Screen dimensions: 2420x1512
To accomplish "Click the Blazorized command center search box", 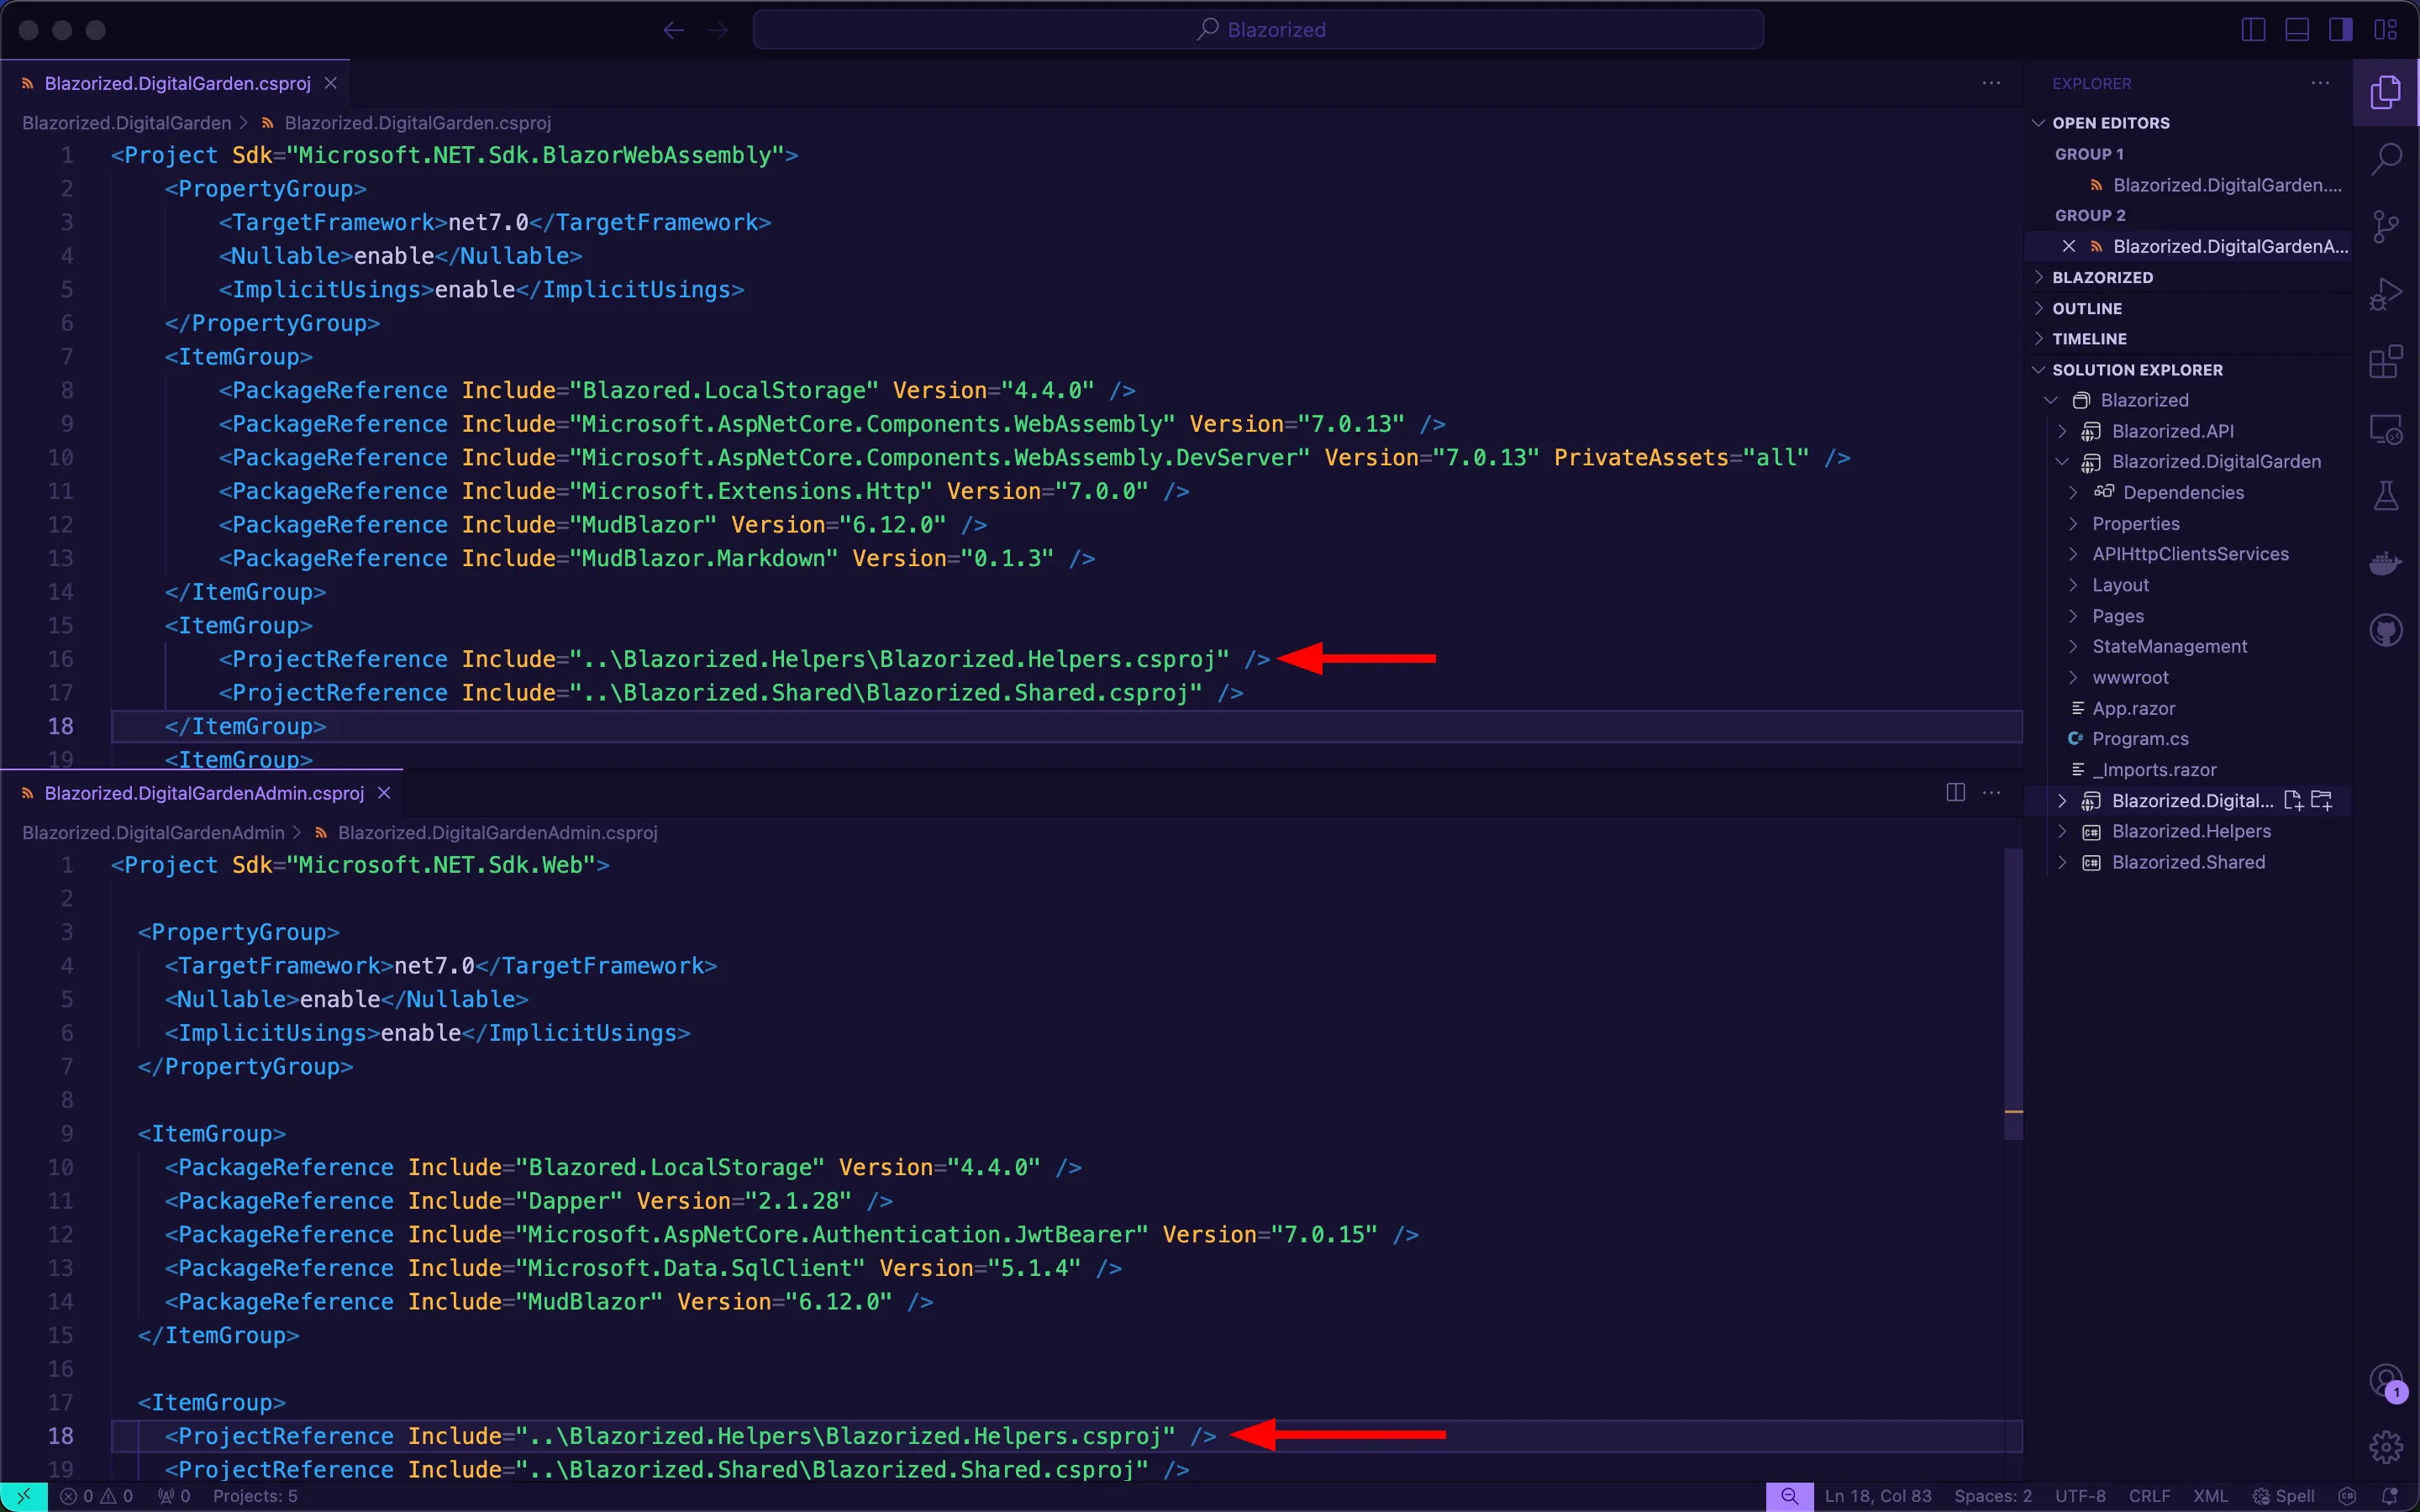I will 1258,30.
